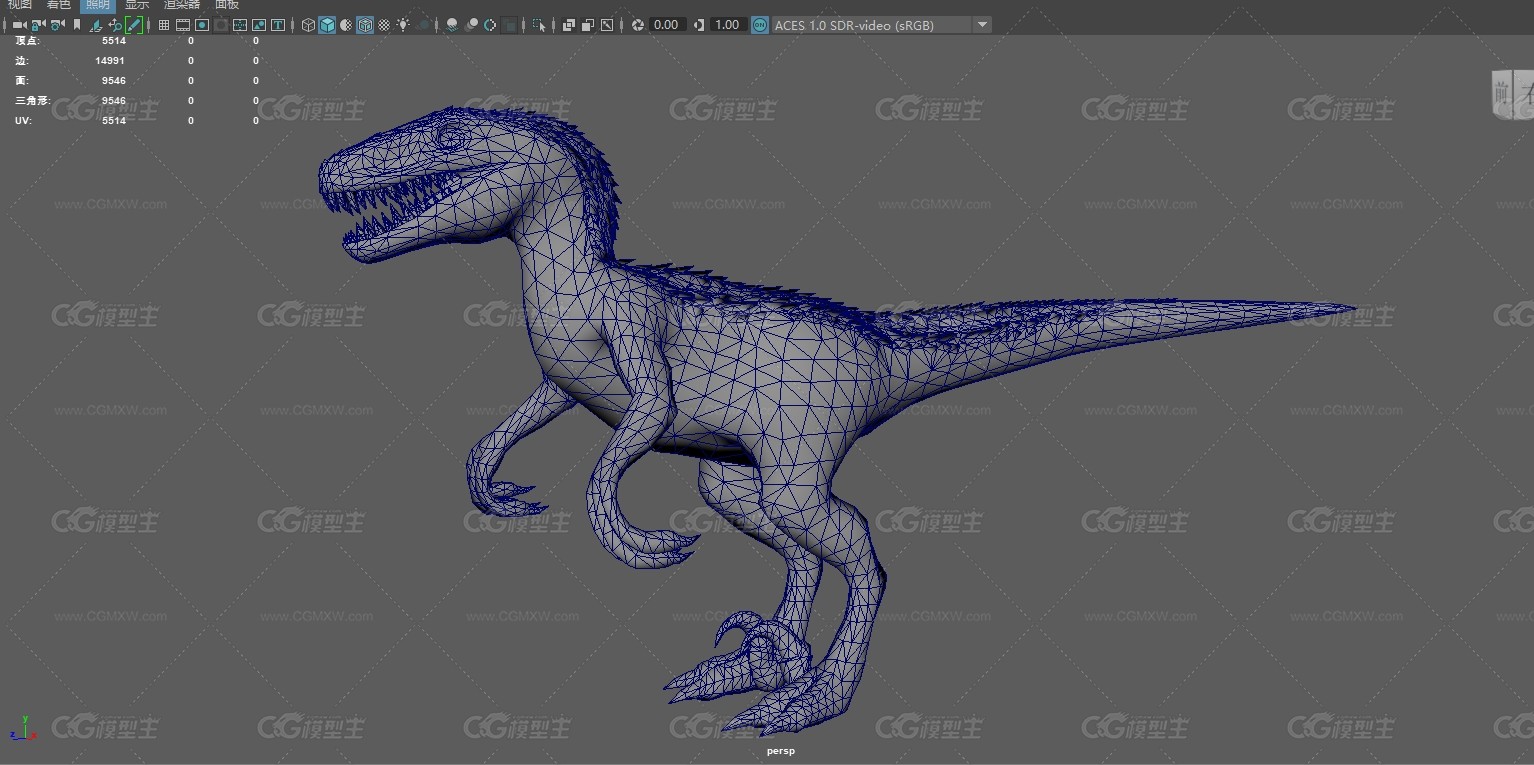Click the Use All Lights bulb icon
1534x765 pixels.
403,25
